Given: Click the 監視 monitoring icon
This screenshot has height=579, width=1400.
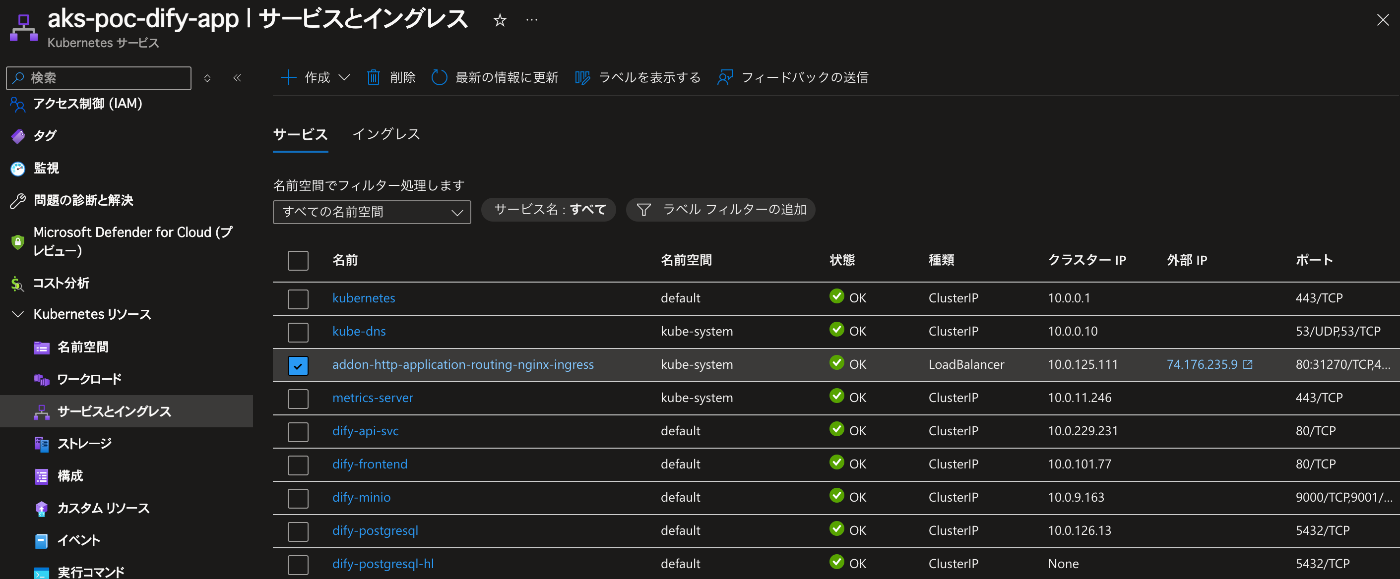Looking at the screenshot, I should click(x=17, y=168).
